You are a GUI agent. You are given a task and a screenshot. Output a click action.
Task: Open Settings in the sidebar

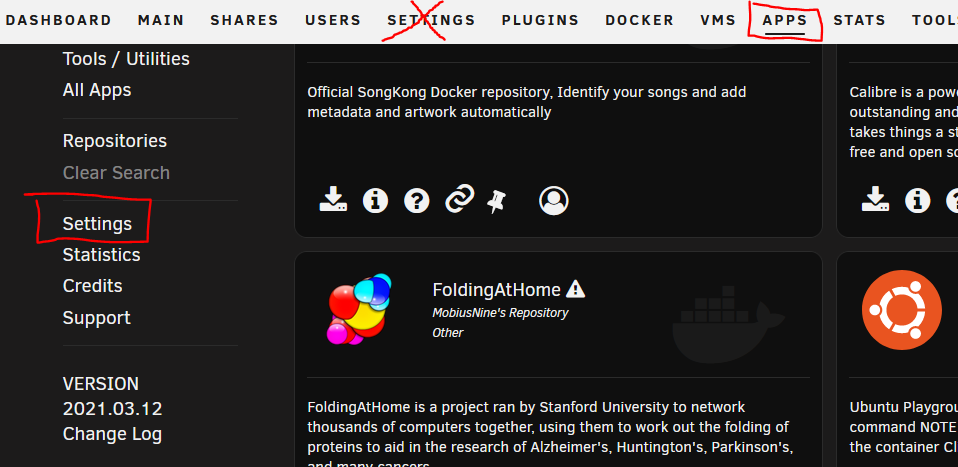[97, 224]
